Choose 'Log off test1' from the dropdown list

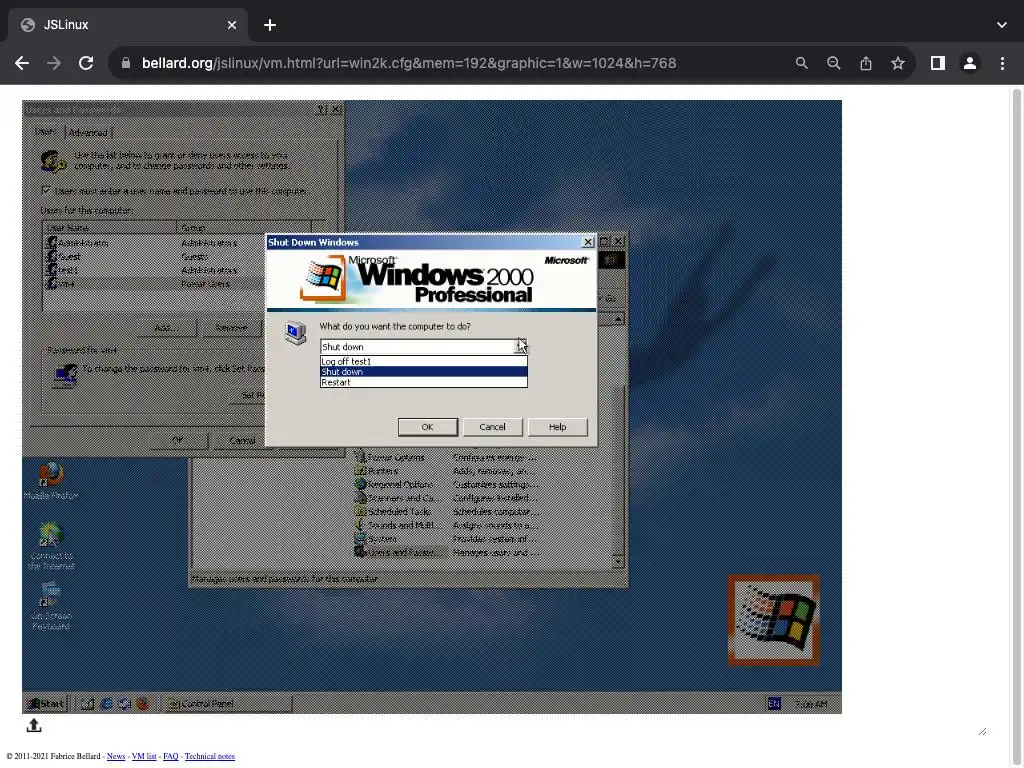click(x=423, y=361)
